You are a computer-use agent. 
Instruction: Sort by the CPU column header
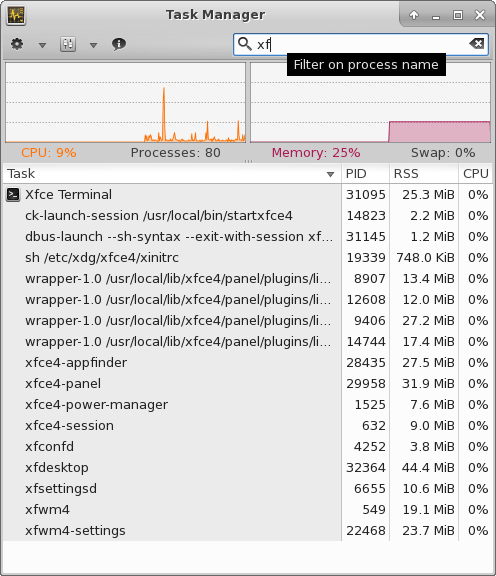[x=476, y=174]
